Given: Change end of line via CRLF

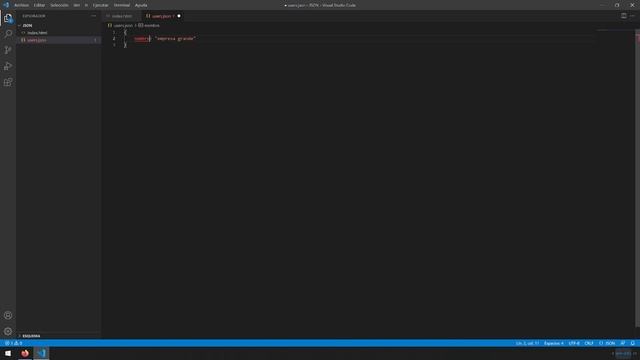Looking at the screenshot, I should [x=589, y=343].
